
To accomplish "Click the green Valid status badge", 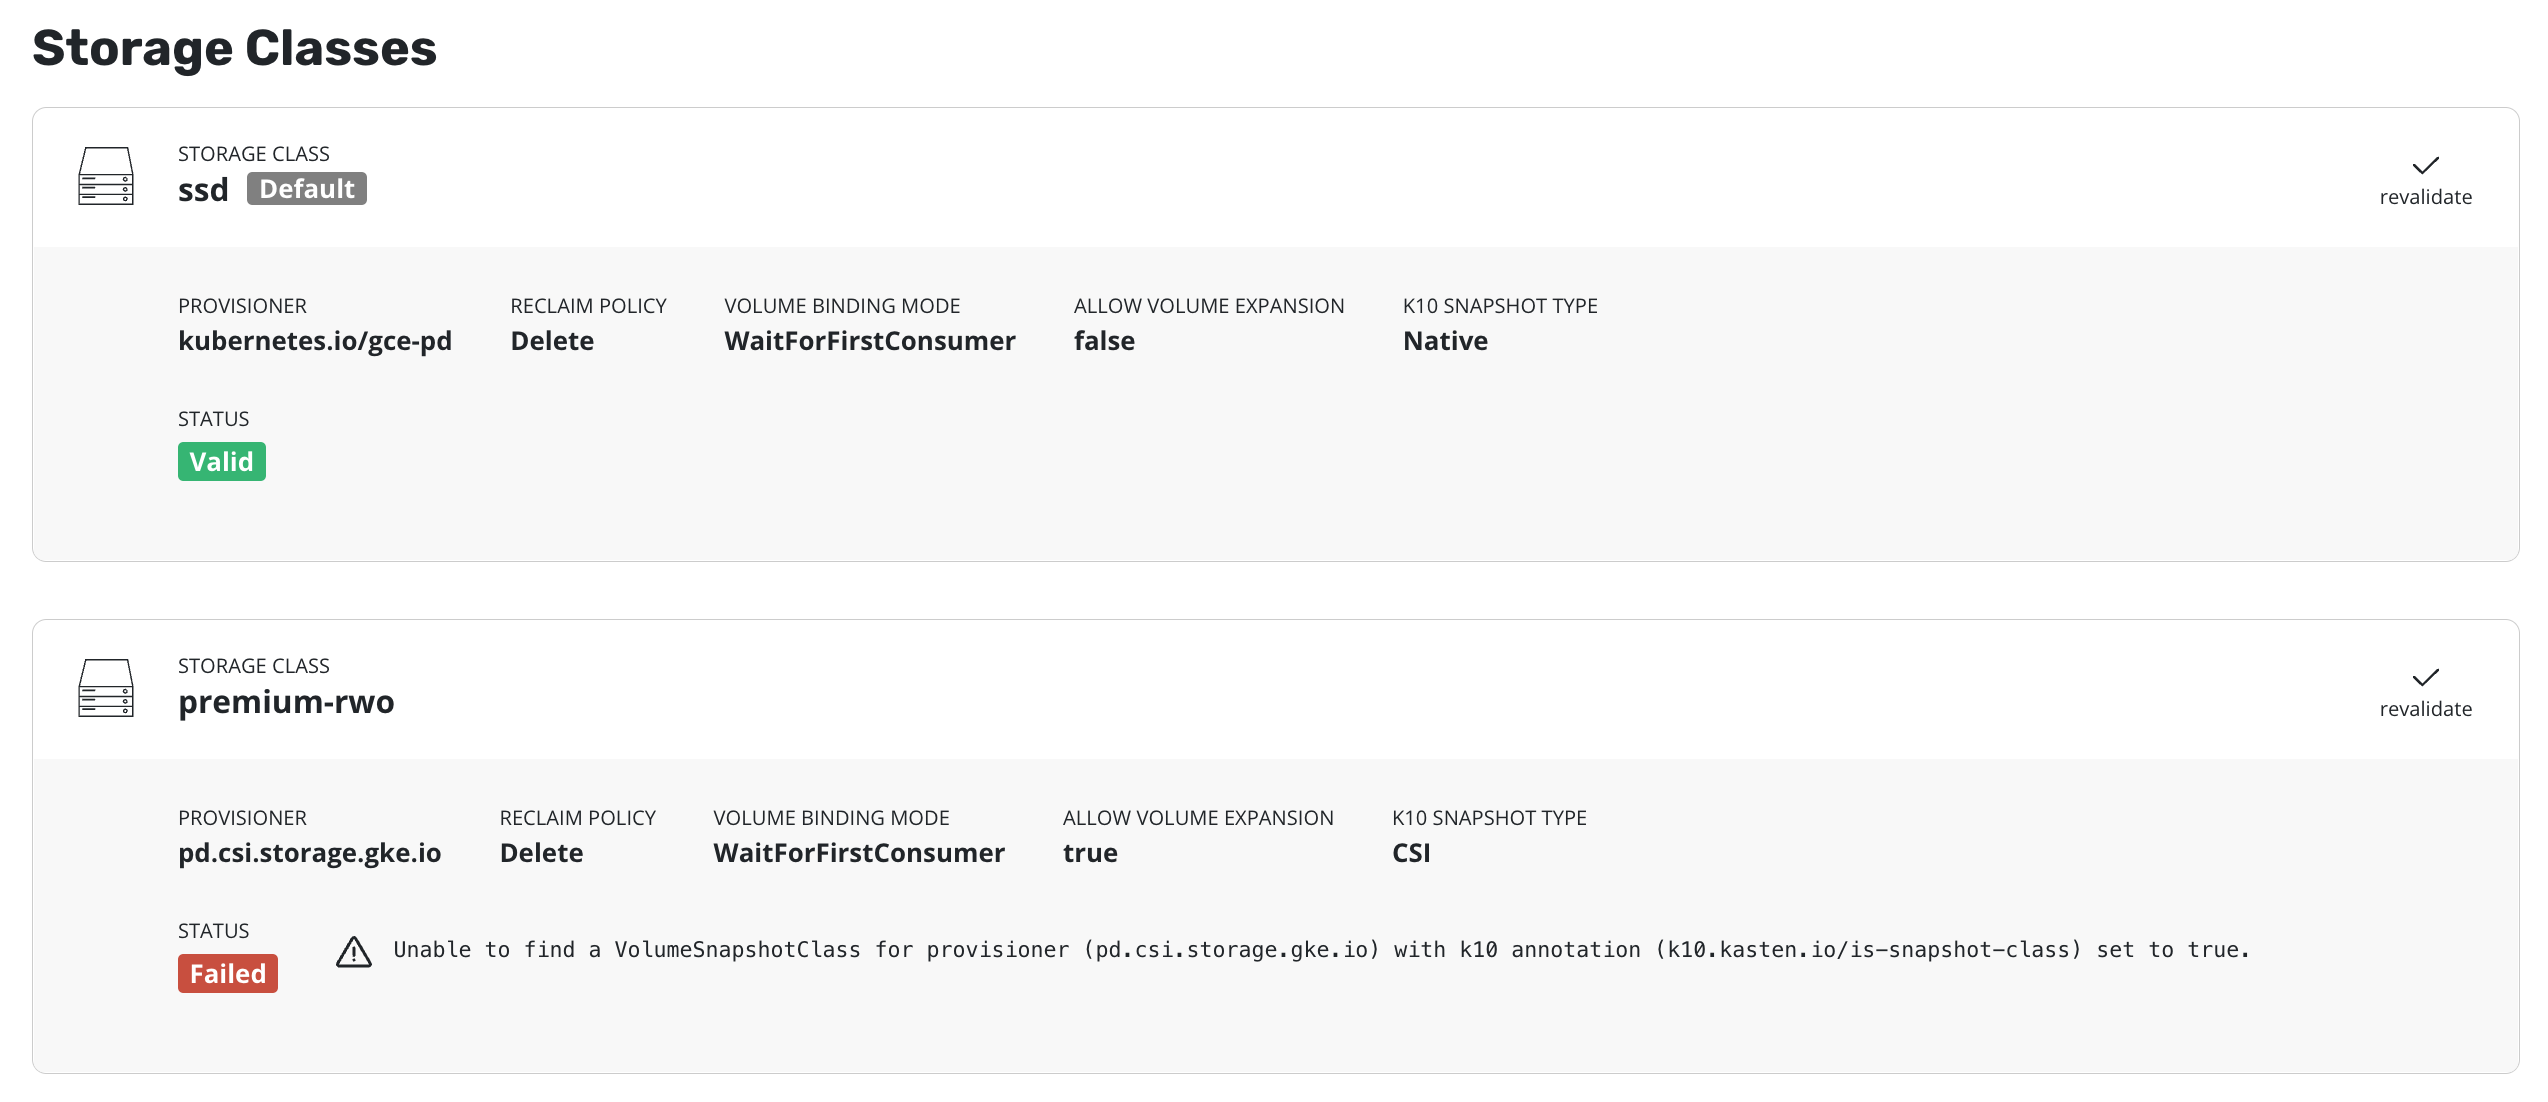I will click(x=221, y=462).
